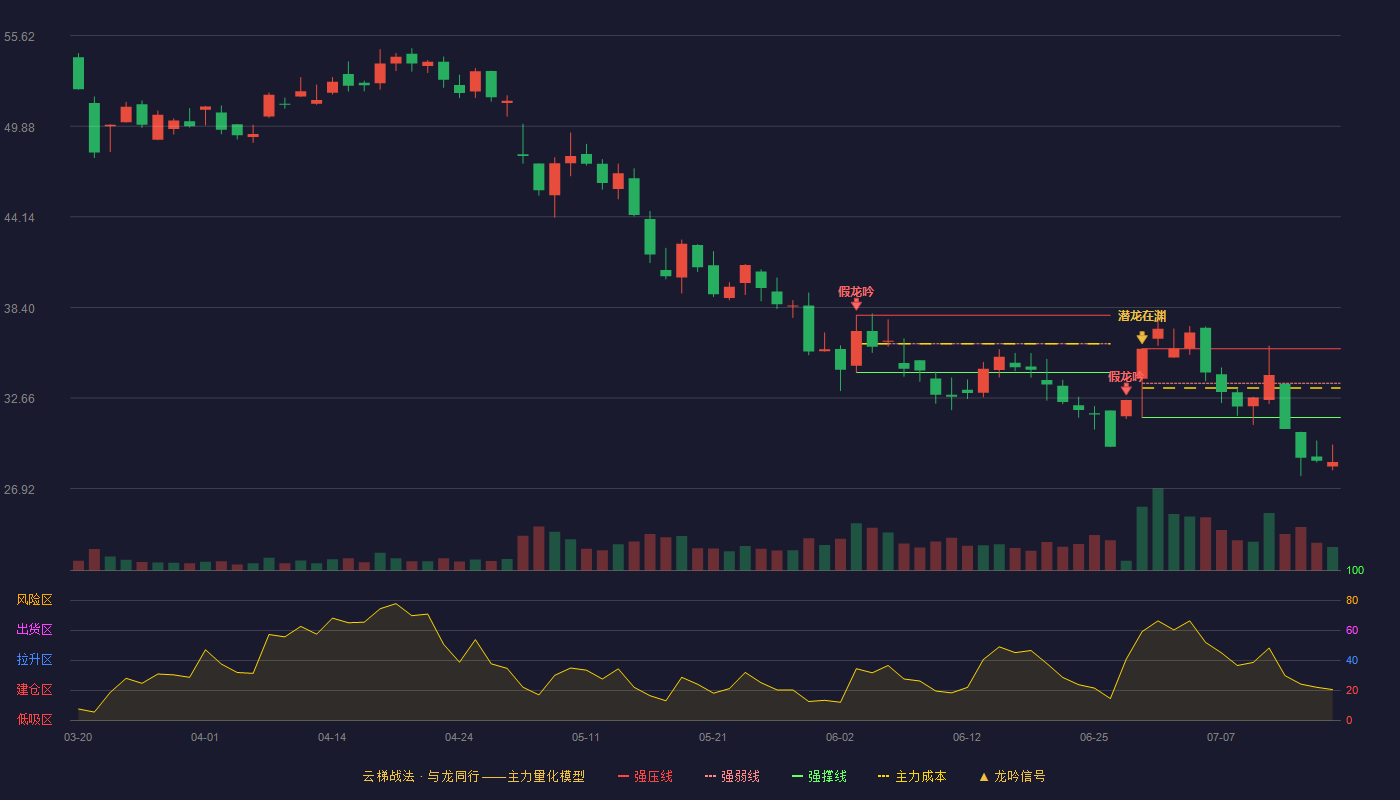This screenshot has height=800, width=1400.
Task: Click the yellow 潜龙在渊 down-arrow marker
Action: coord(1142,338)
